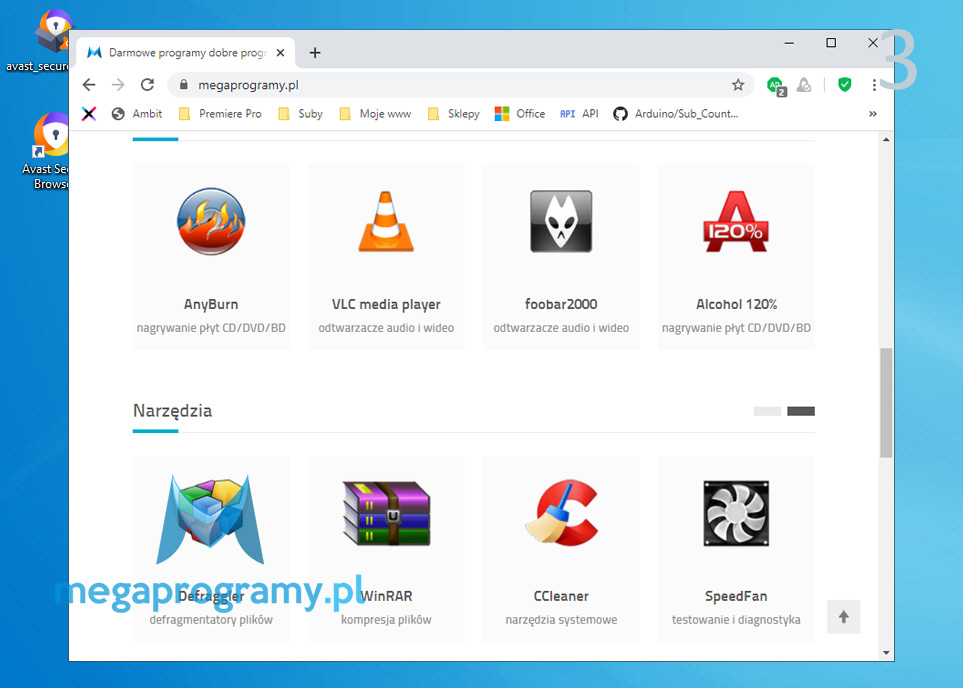
Task: Open the Alcohol 120% title link
Action: 736,304
